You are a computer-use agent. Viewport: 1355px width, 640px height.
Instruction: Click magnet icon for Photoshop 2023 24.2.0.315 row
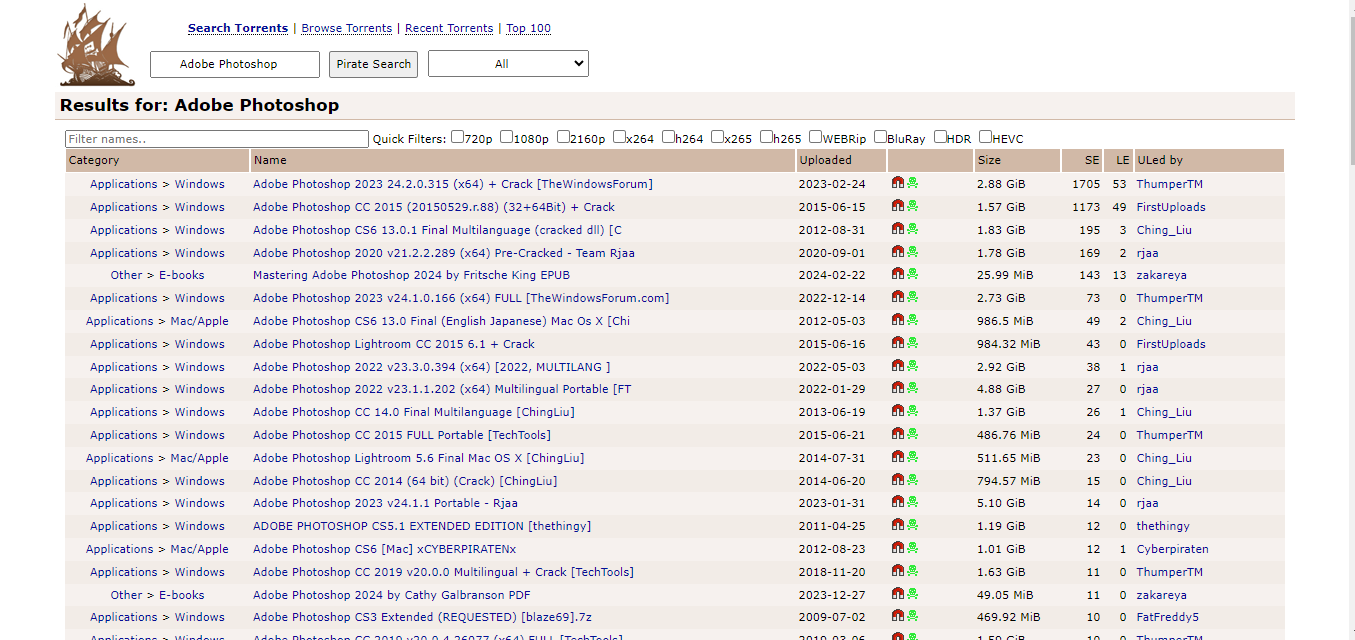pyautogui.click(x=898, y=183)
